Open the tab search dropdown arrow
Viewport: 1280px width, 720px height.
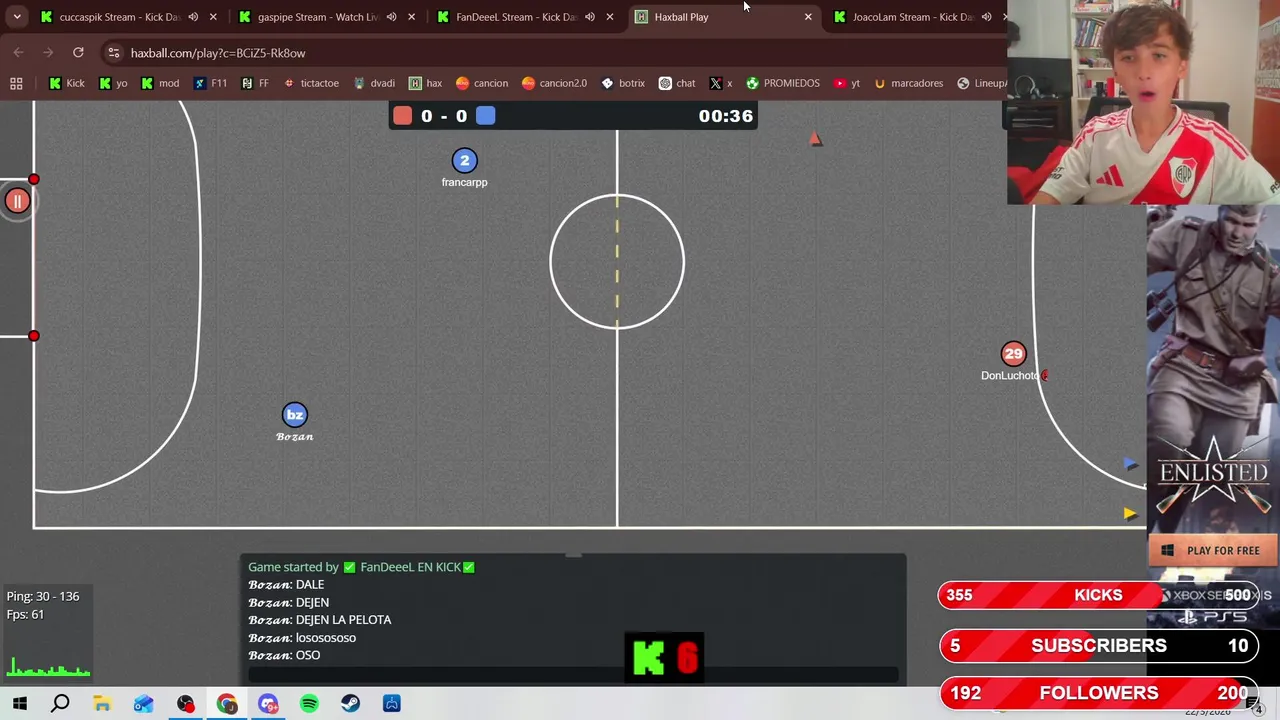17,17
